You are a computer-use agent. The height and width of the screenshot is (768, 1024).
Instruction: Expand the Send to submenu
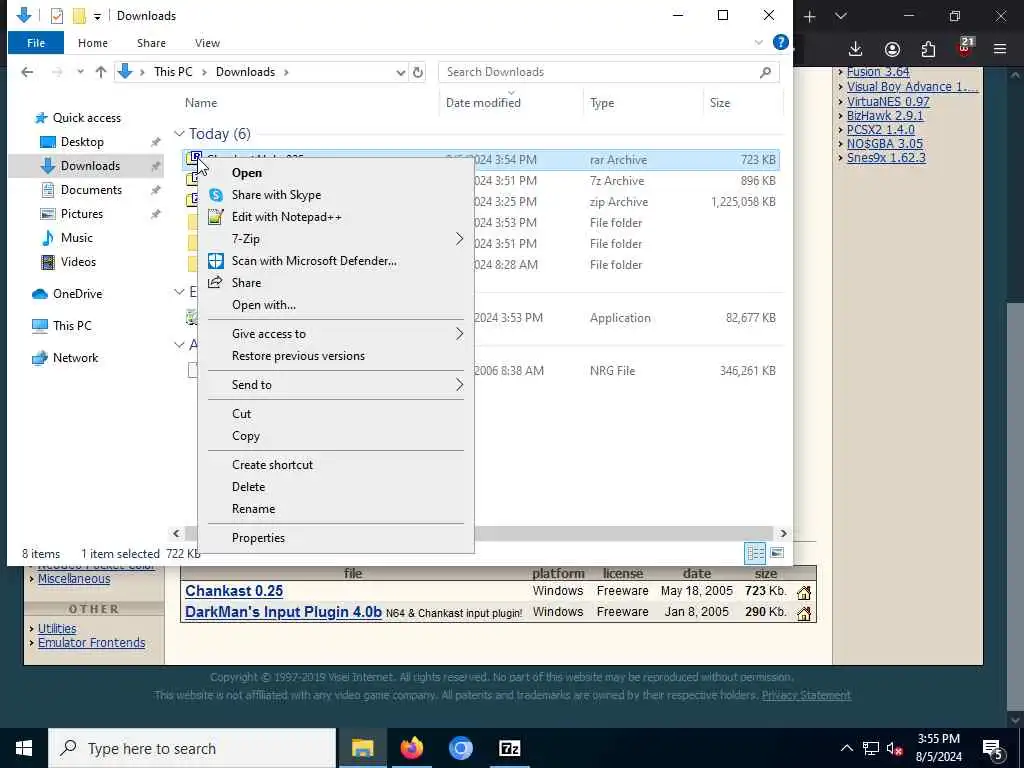pos(336,385)
